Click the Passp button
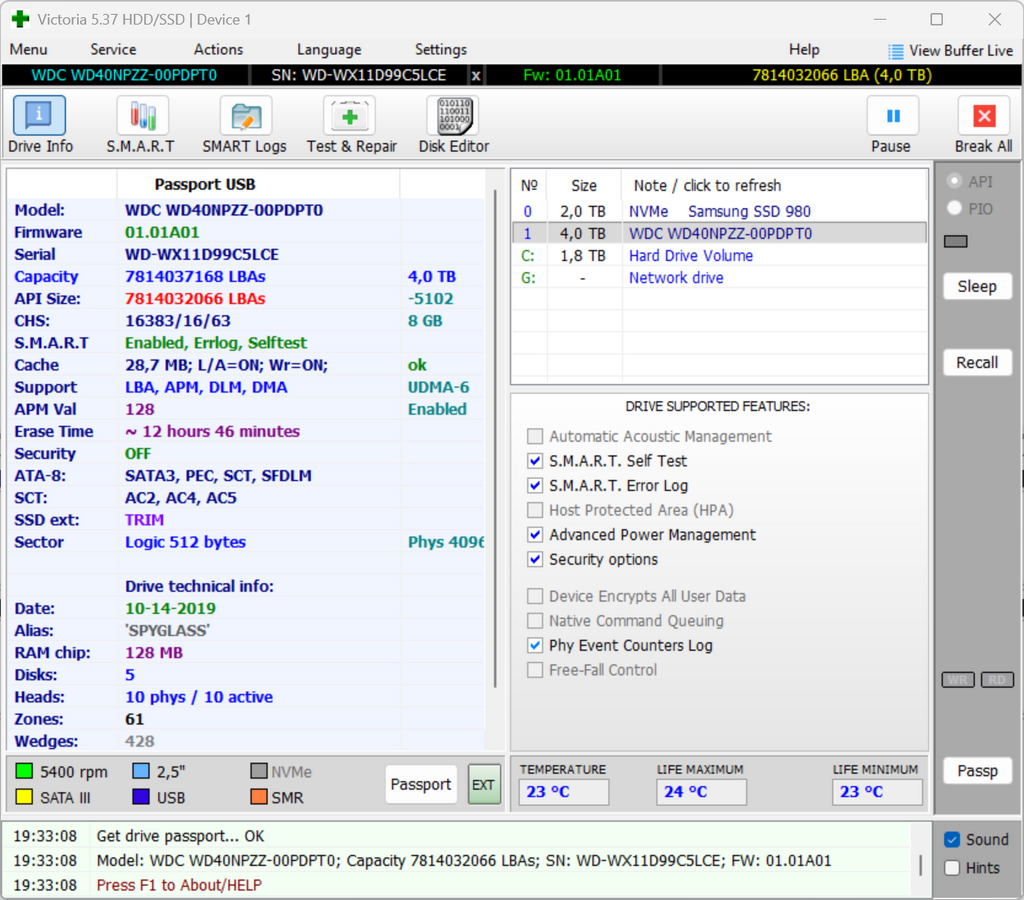 pyautogui.click(x=977, y=771)
